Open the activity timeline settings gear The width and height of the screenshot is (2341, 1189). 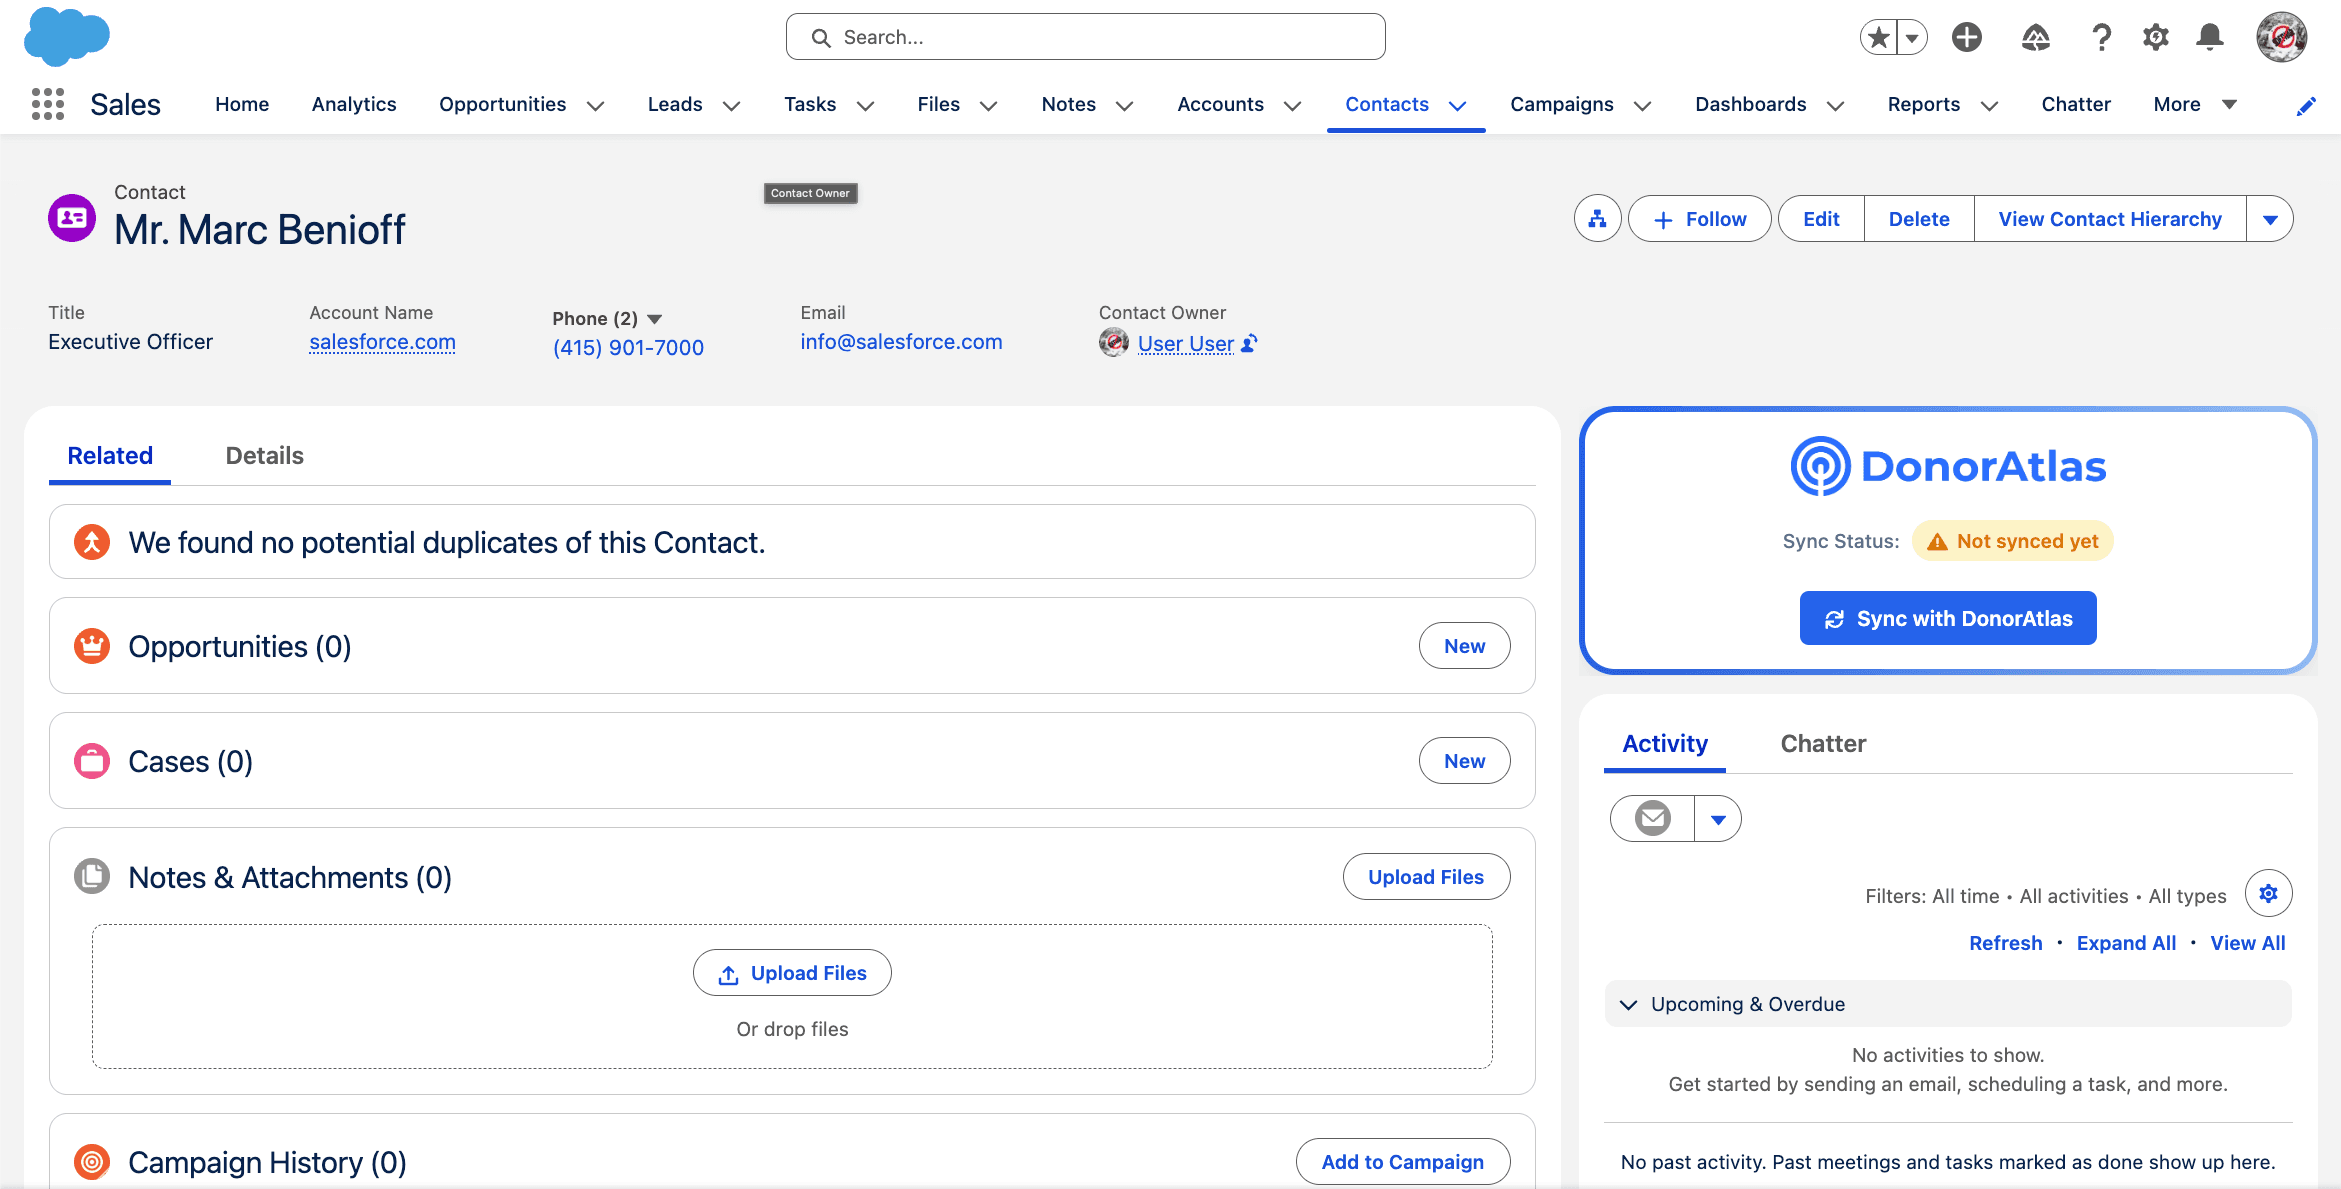pyautogui.click(x=2268, y=893)
